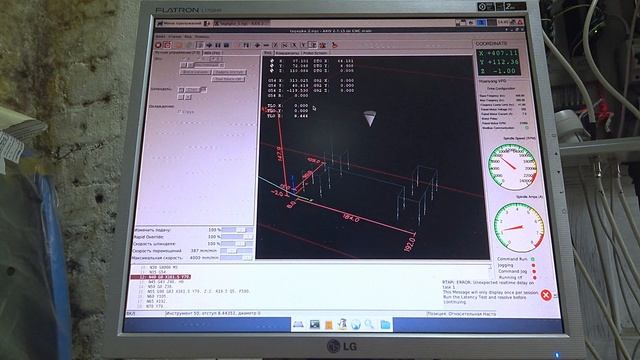Switch preview to rotated Z view
Screen dimensions: 640x360
point(284,45)
